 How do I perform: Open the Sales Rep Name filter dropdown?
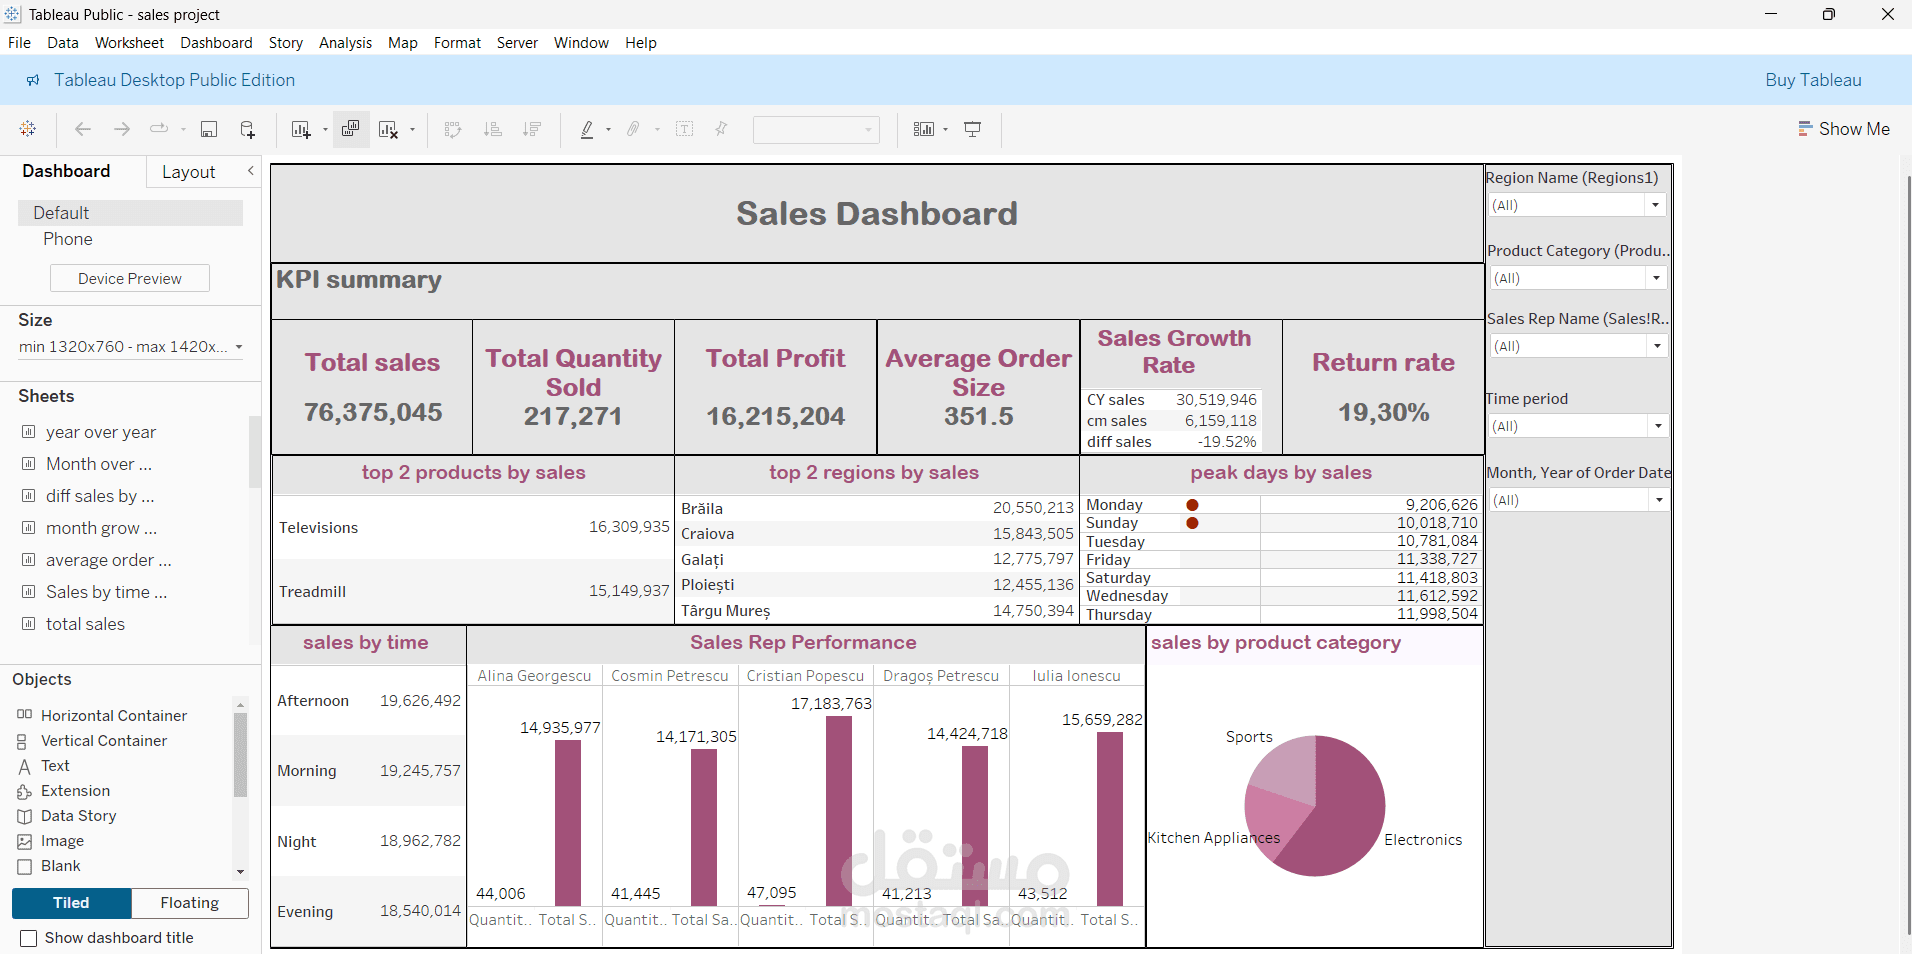1658,345
